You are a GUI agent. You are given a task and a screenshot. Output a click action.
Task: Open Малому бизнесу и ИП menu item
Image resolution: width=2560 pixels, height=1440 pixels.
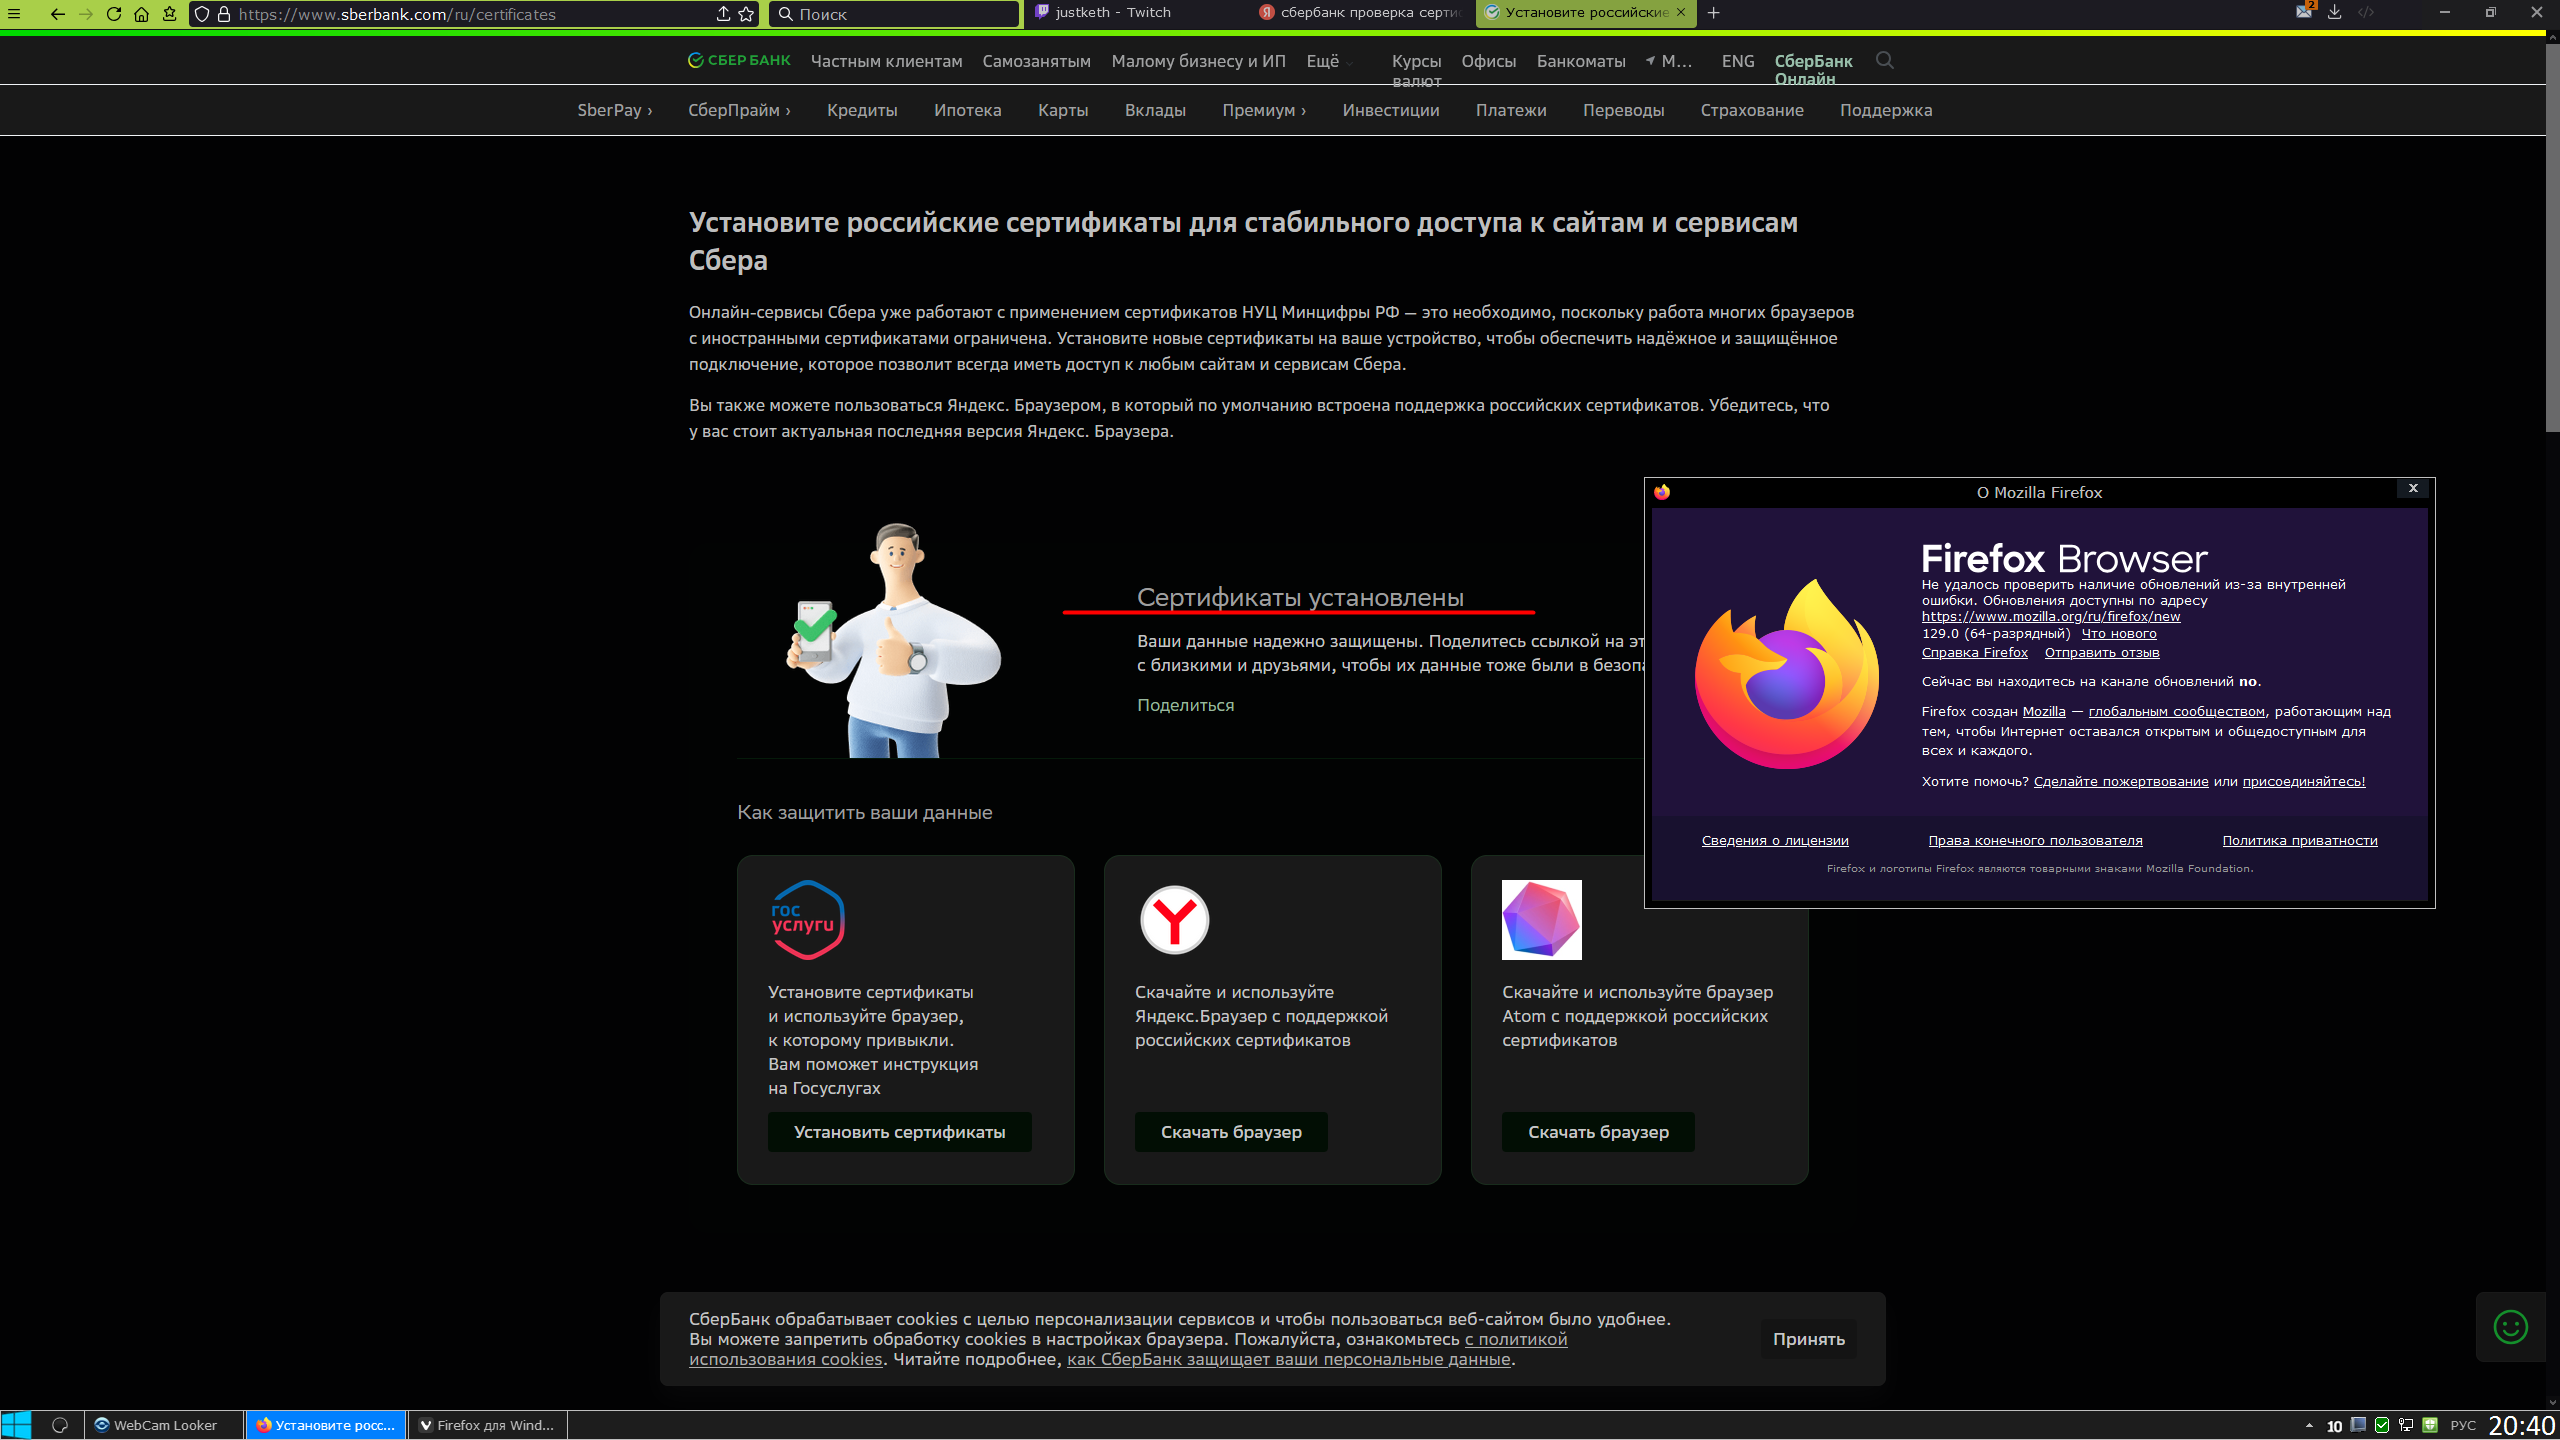[1198, 61]
